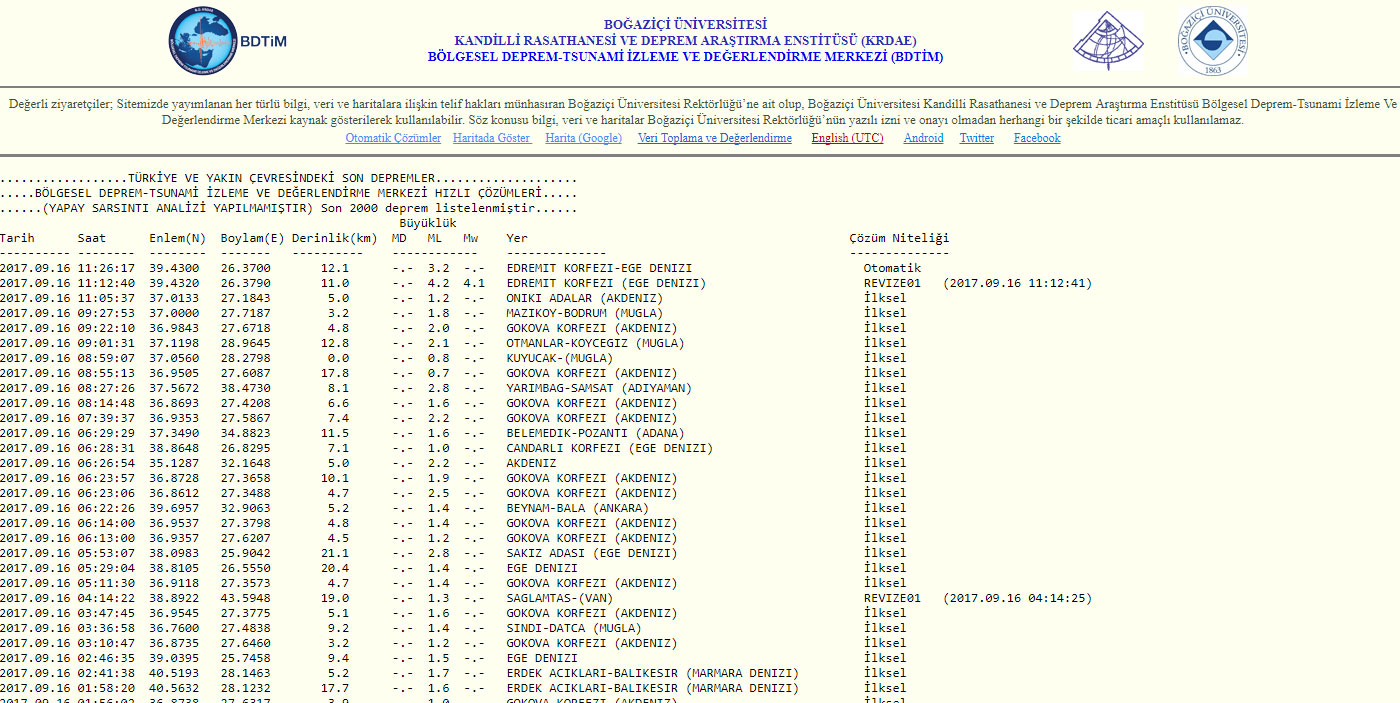Click the BELEMEDIK-POZANTI (ADANA) row
1400x703 pixels.
[453, 433]
